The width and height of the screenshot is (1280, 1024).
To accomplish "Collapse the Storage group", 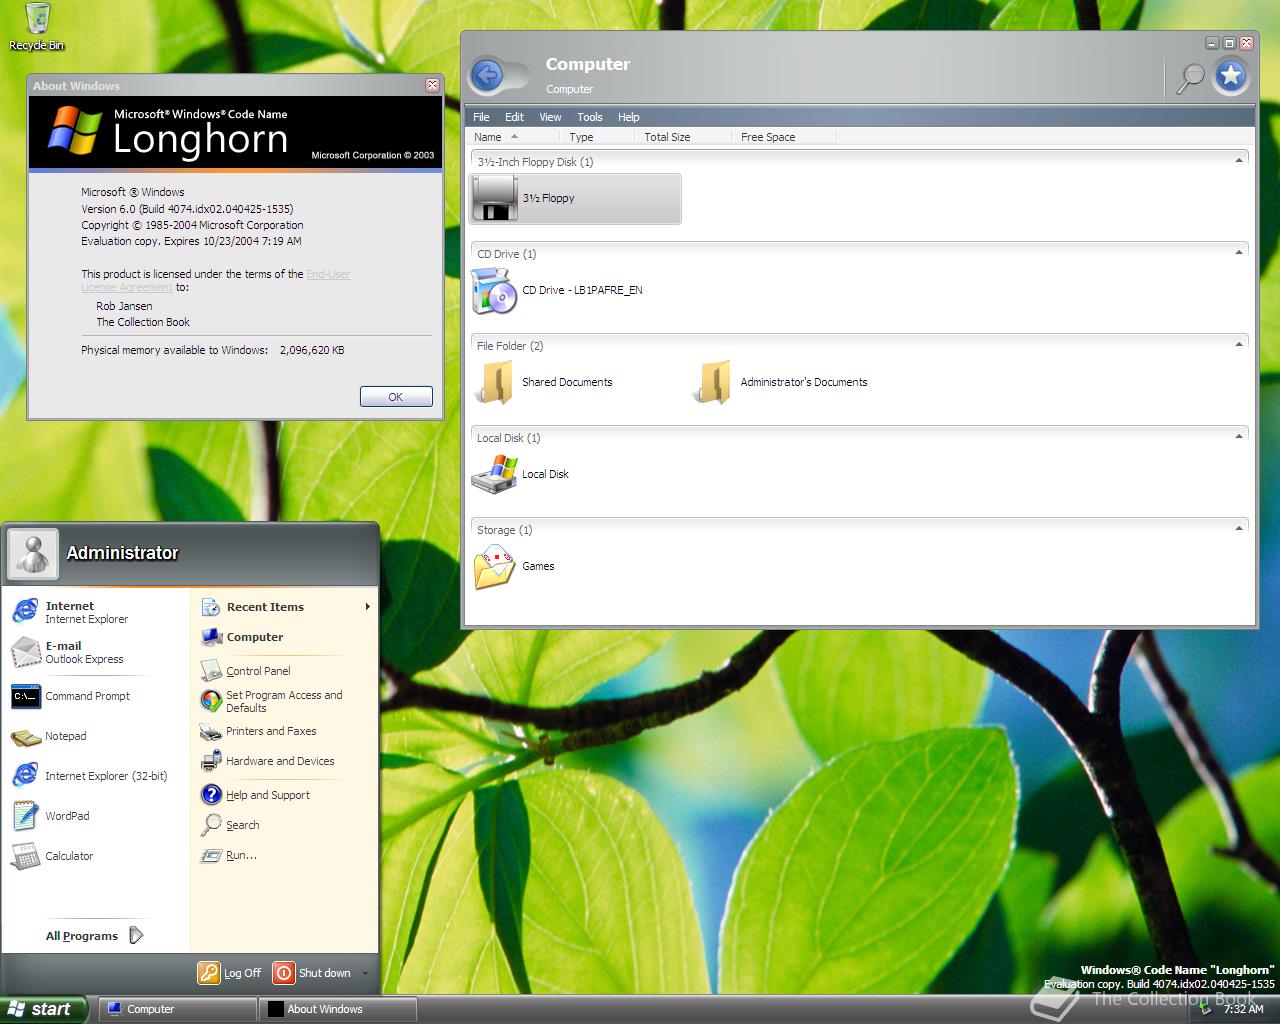I will 1239,529.
